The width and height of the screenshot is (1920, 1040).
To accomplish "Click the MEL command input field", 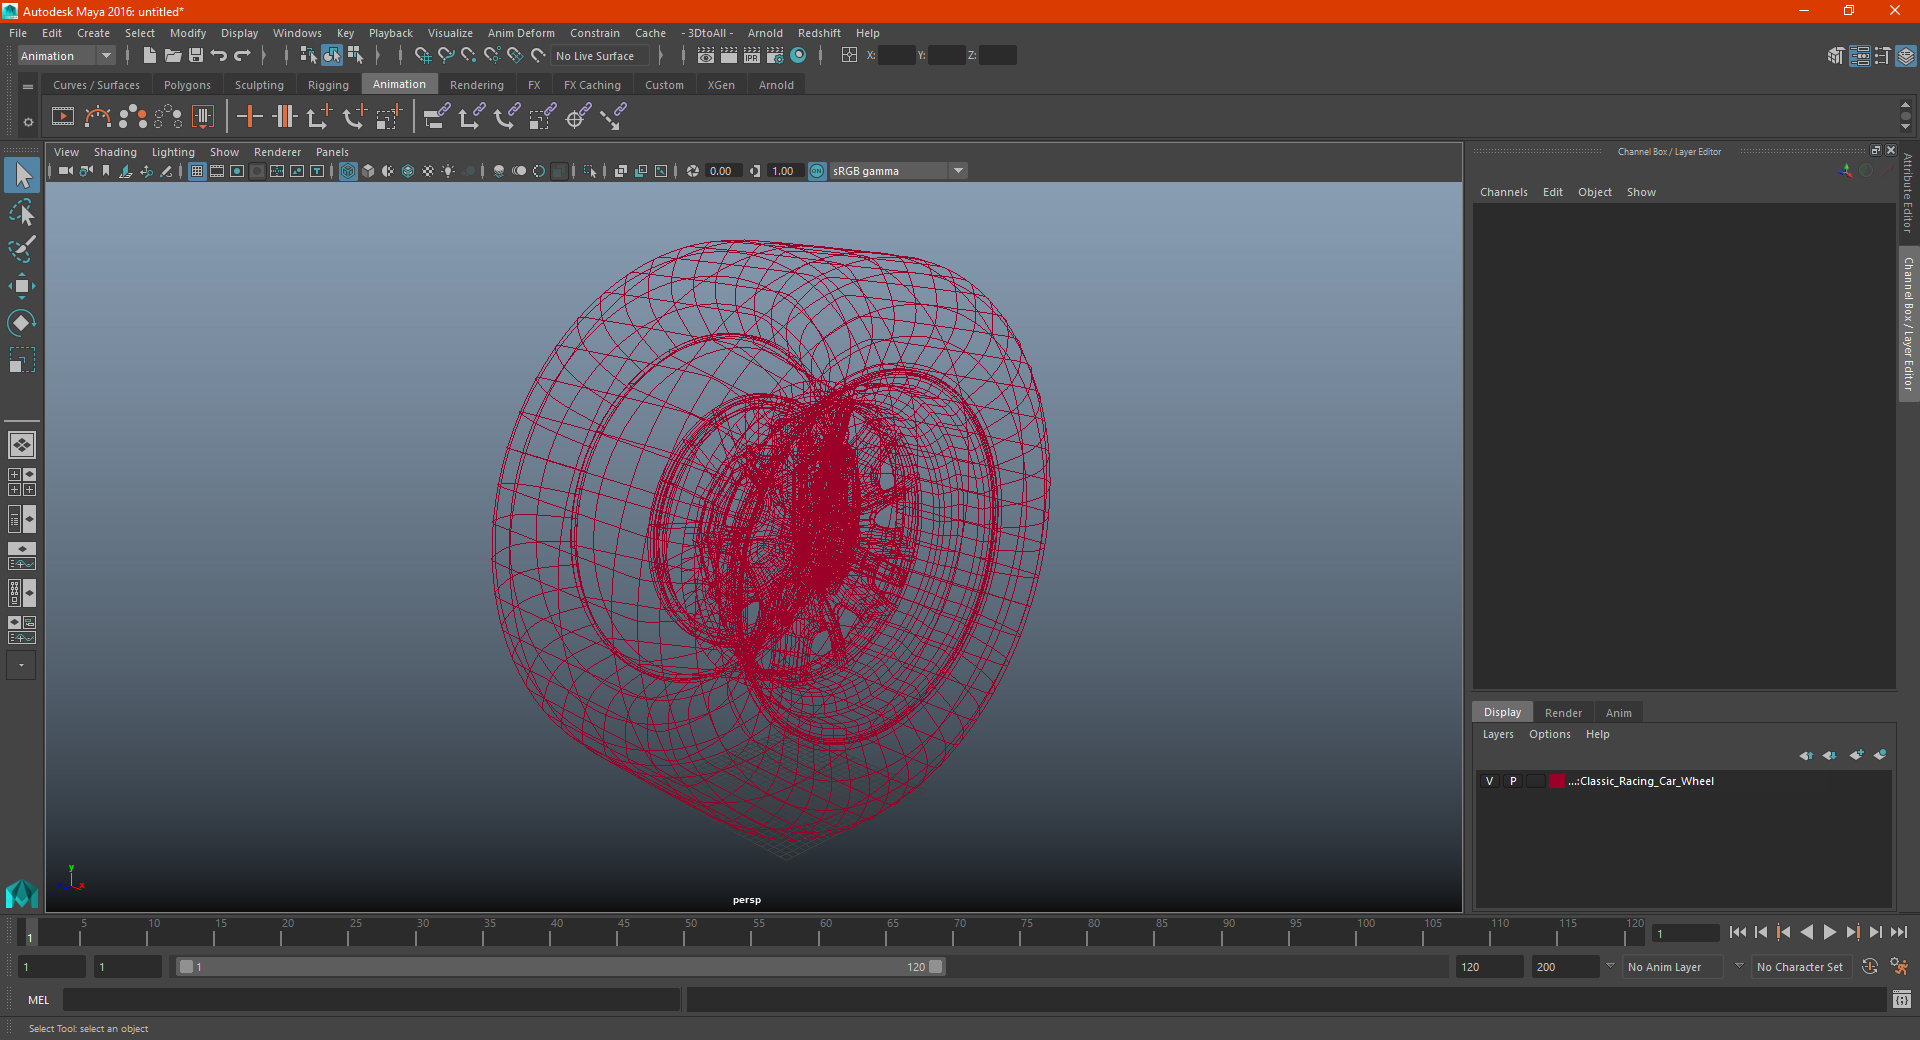I will (x=371, y=999).
